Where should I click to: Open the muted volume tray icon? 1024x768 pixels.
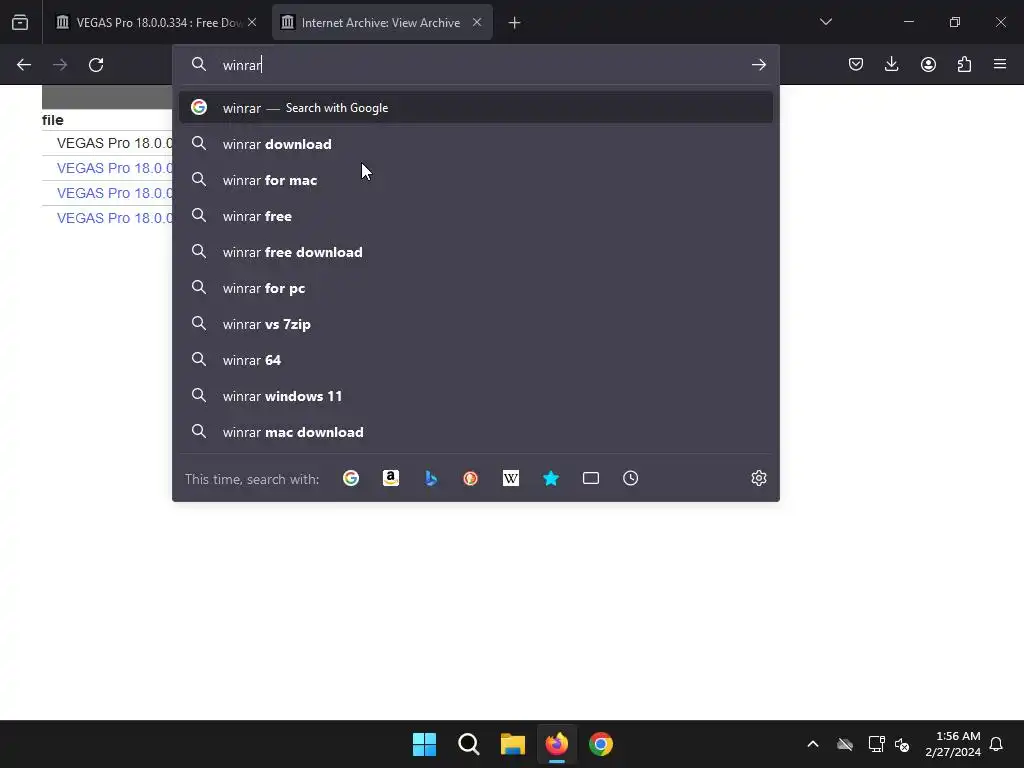click(x=902, y=744)
